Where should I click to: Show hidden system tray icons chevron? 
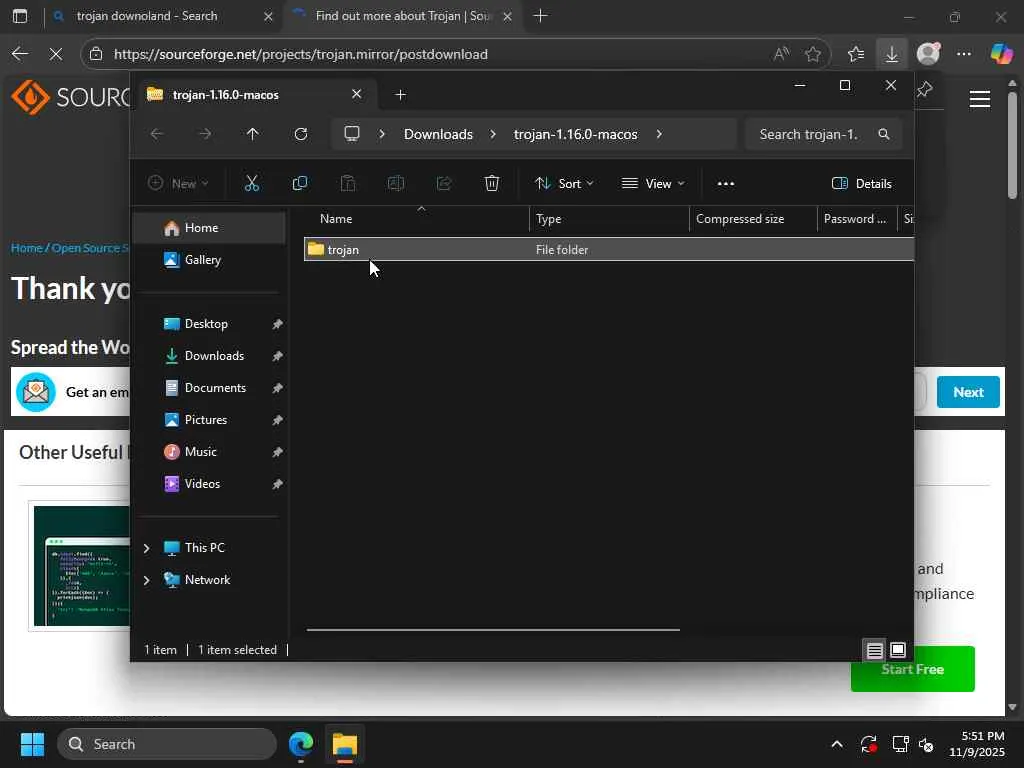837,744
